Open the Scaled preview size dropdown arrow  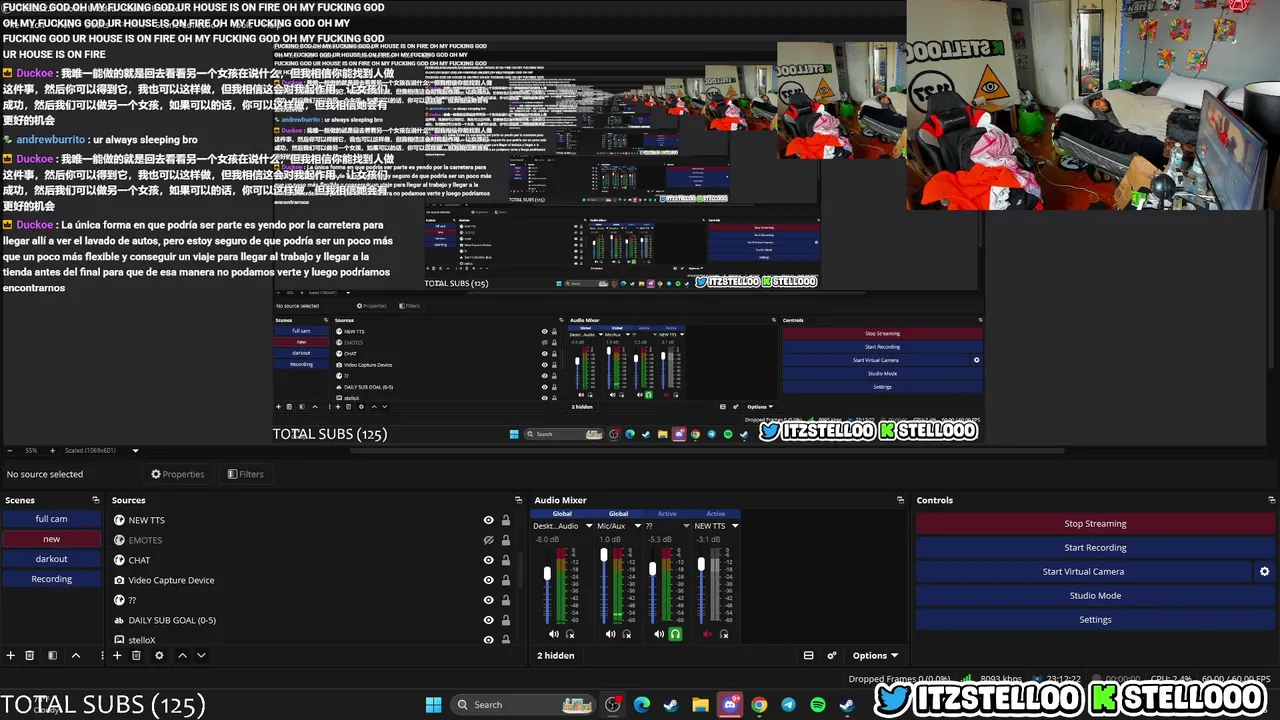135,450
